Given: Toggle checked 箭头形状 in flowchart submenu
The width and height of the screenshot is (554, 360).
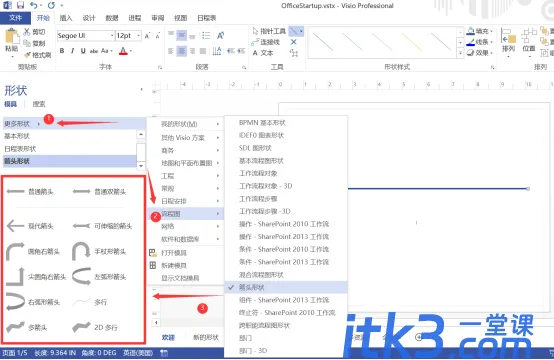Looking at the screenshot, I should [286, 287].
